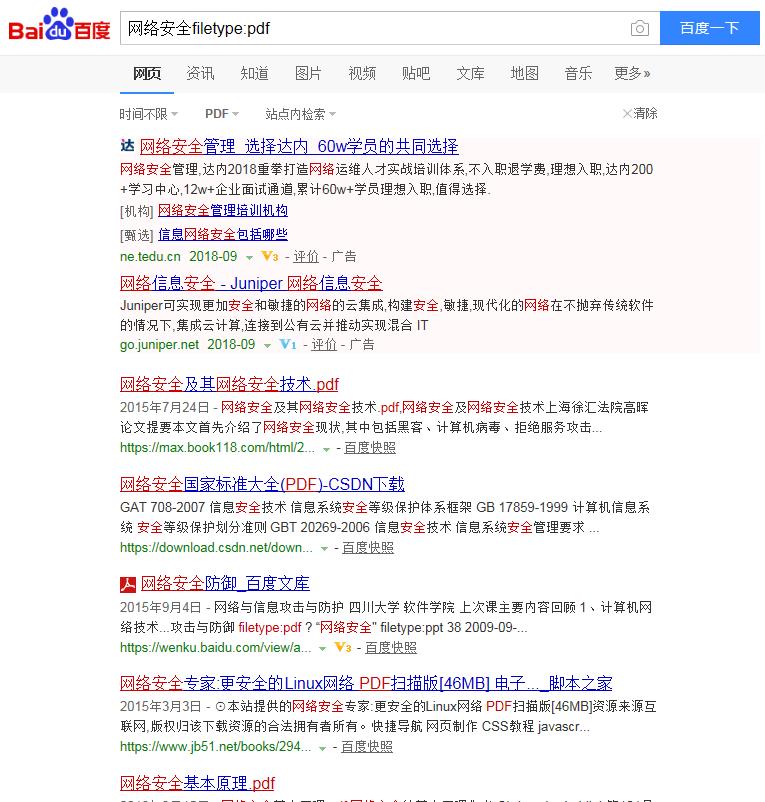Click https://wenku.baidu.com/view/a... URL
The height and width of the screenshot is (802, 765).
coord(216,648)
